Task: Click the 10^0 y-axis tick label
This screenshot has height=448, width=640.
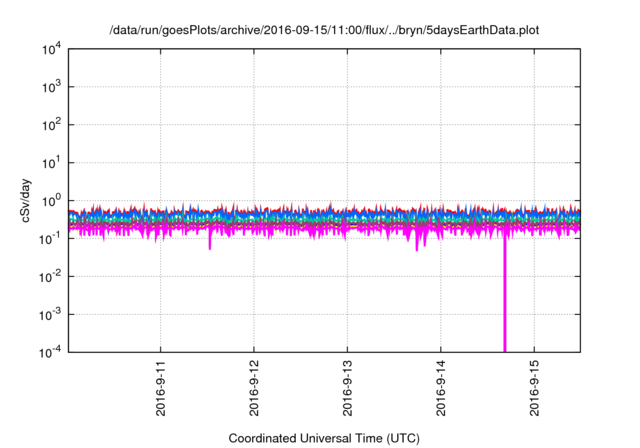Action: [51, 200]
